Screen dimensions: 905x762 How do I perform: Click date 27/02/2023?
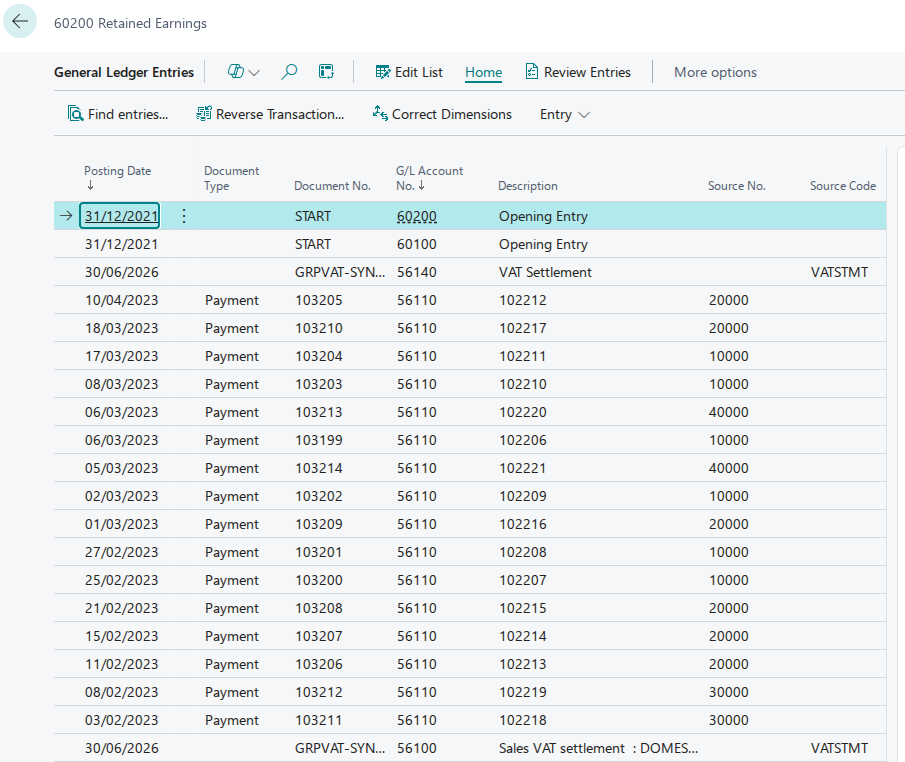121,552
